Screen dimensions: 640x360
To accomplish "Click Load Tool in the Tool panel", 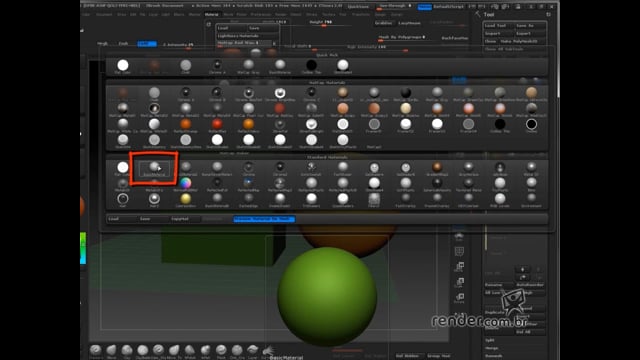I will point(499,25).
